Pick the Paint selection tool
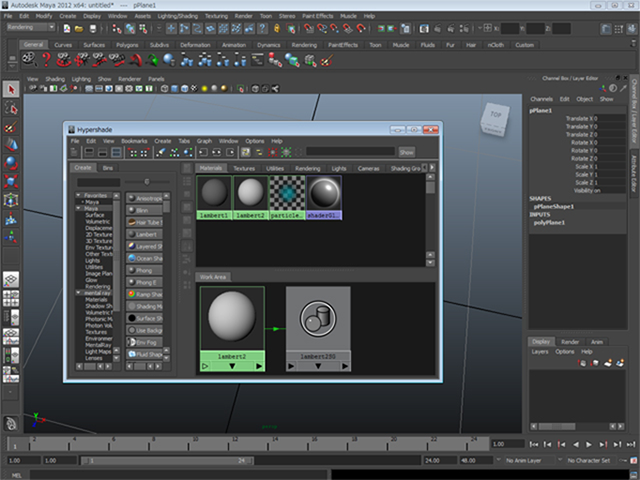Screen dimensions: 640x480 click(11, 127)
